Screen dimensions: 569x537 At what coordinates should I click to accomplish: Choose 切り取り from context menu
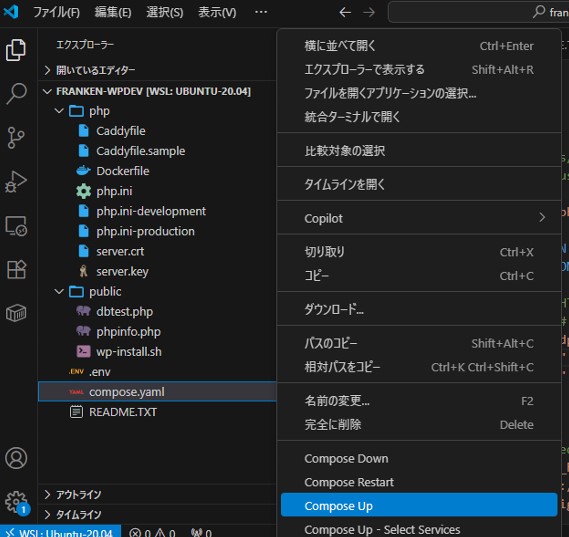coord(419,252)
